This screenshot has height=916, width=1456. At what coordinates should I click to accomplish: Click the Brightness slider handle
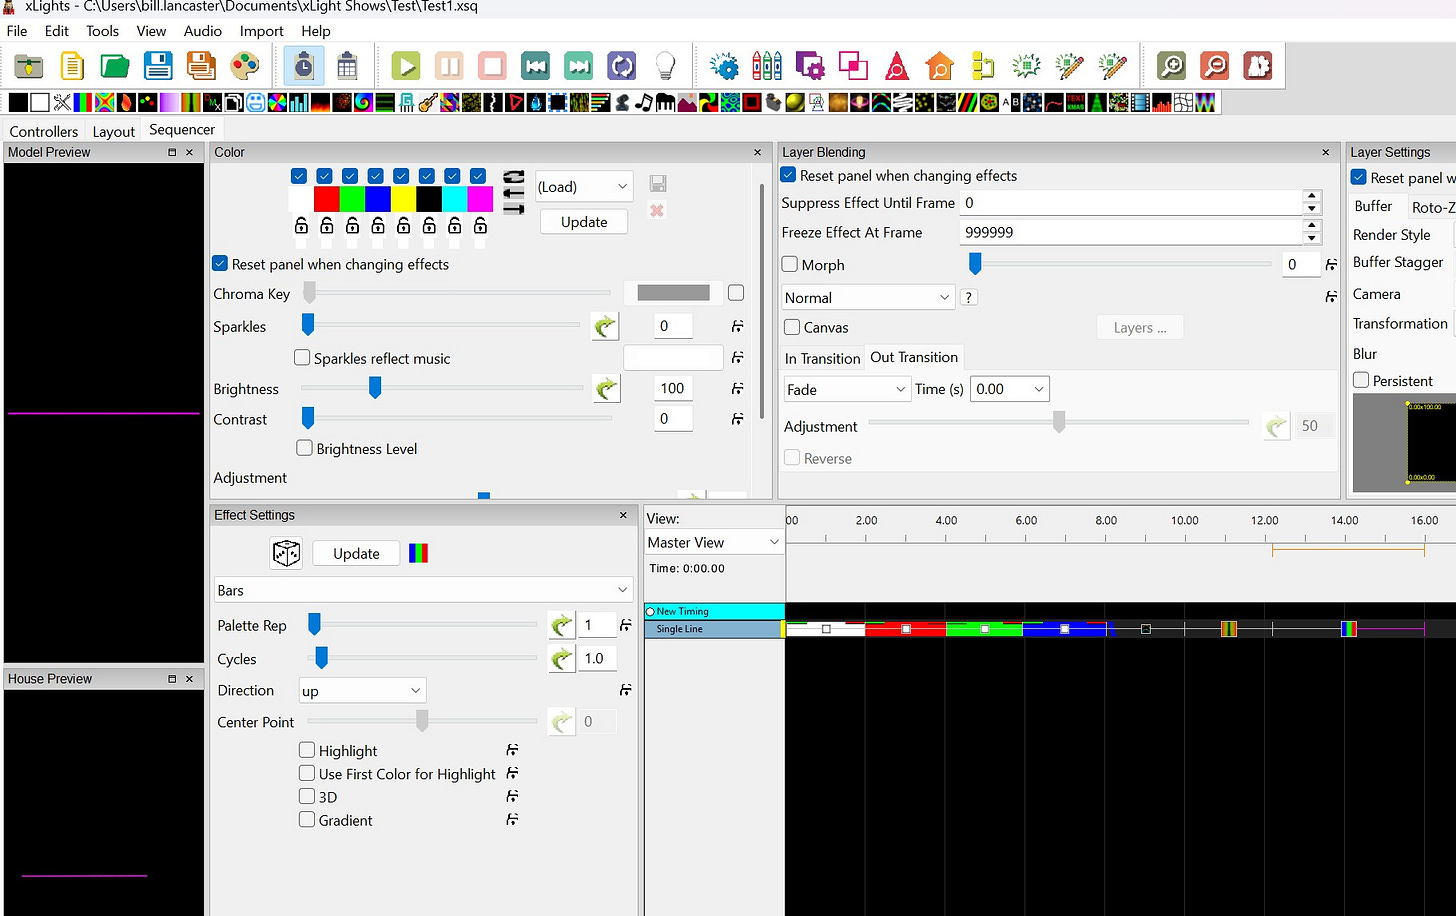tap(375, 388)
